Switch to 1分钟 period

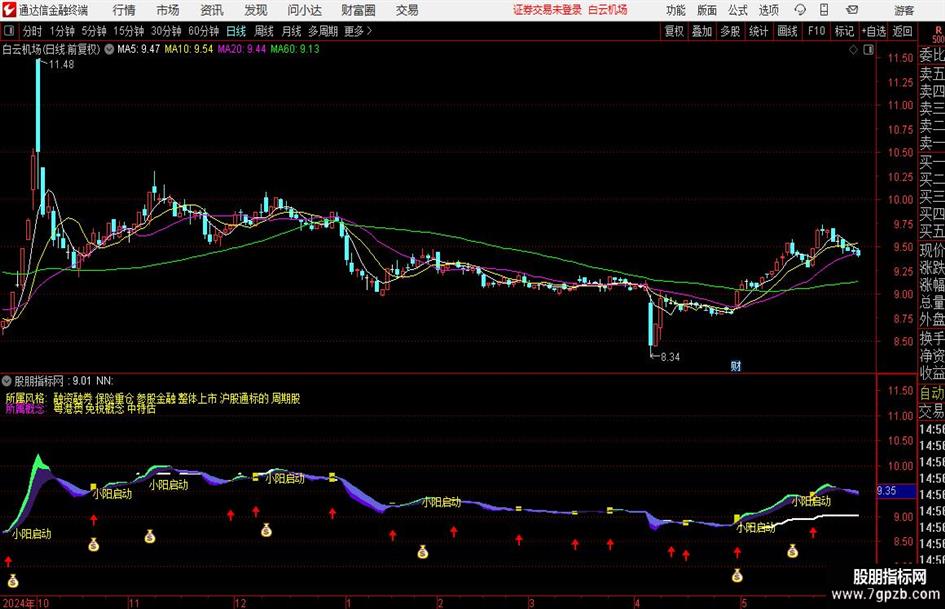(62, 31)
